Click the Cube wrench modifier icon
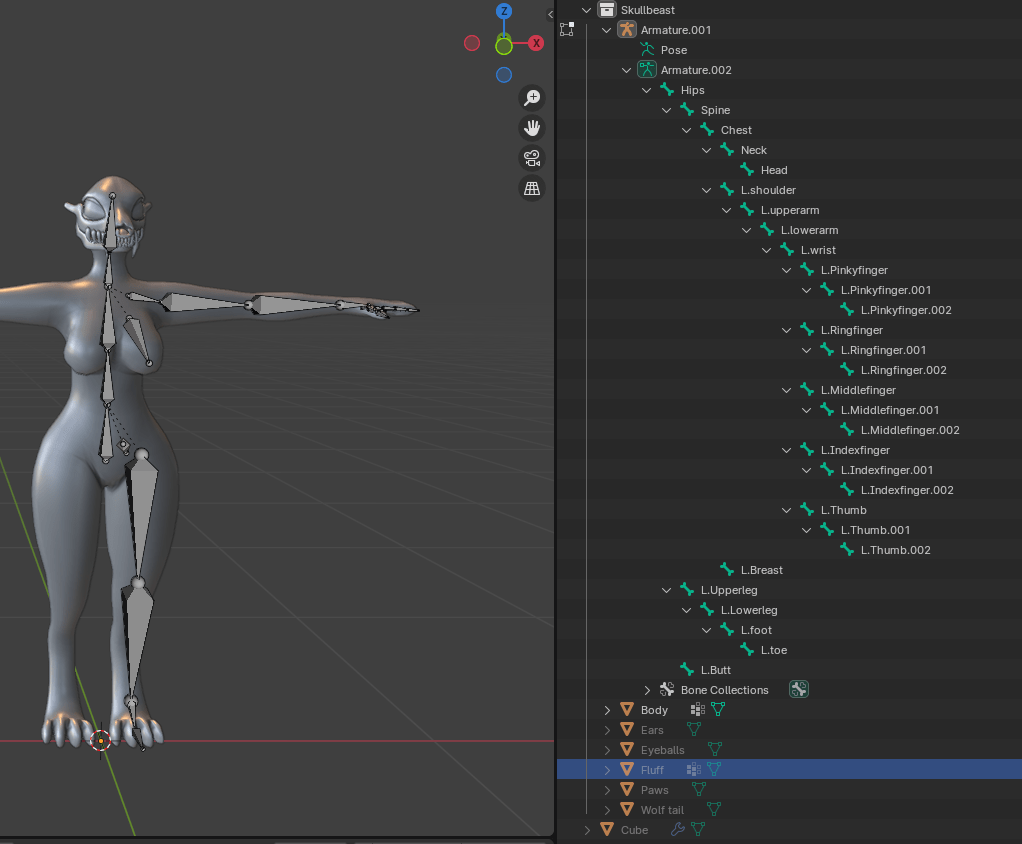 point(677,830)
